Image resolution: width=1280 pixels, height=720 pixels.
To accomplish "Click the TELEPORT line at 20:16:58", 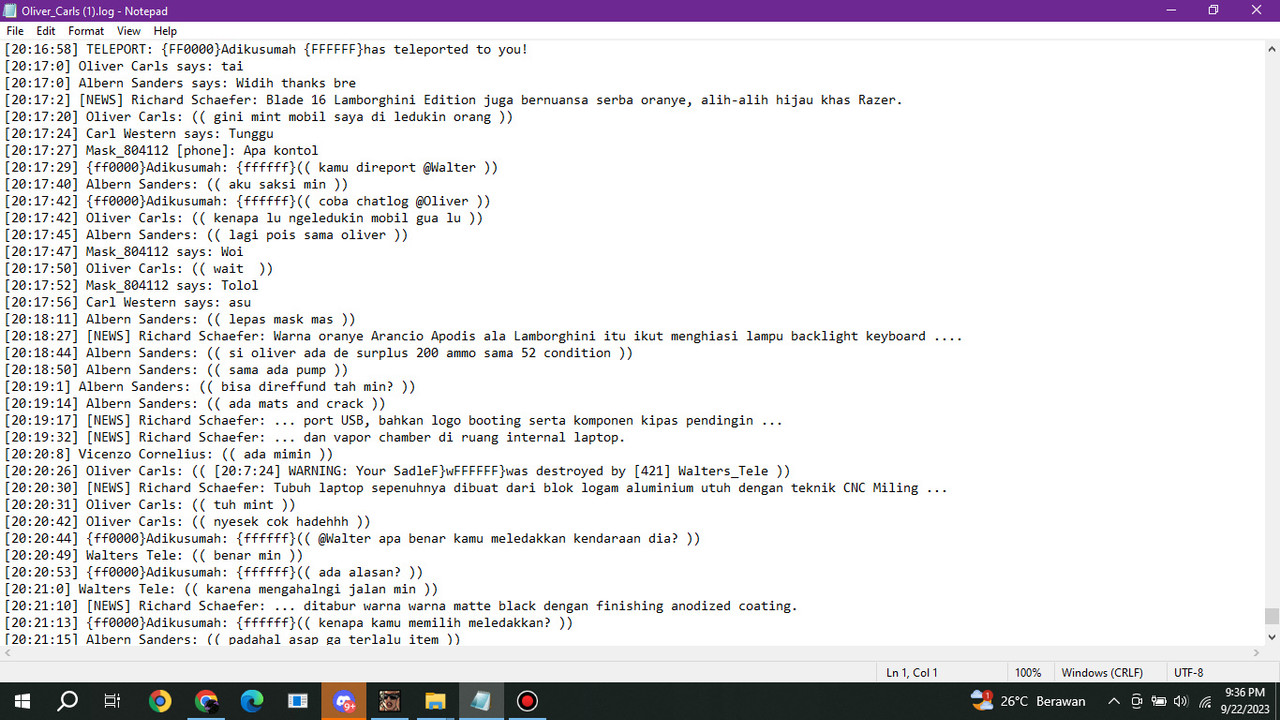I will point(266,49).
